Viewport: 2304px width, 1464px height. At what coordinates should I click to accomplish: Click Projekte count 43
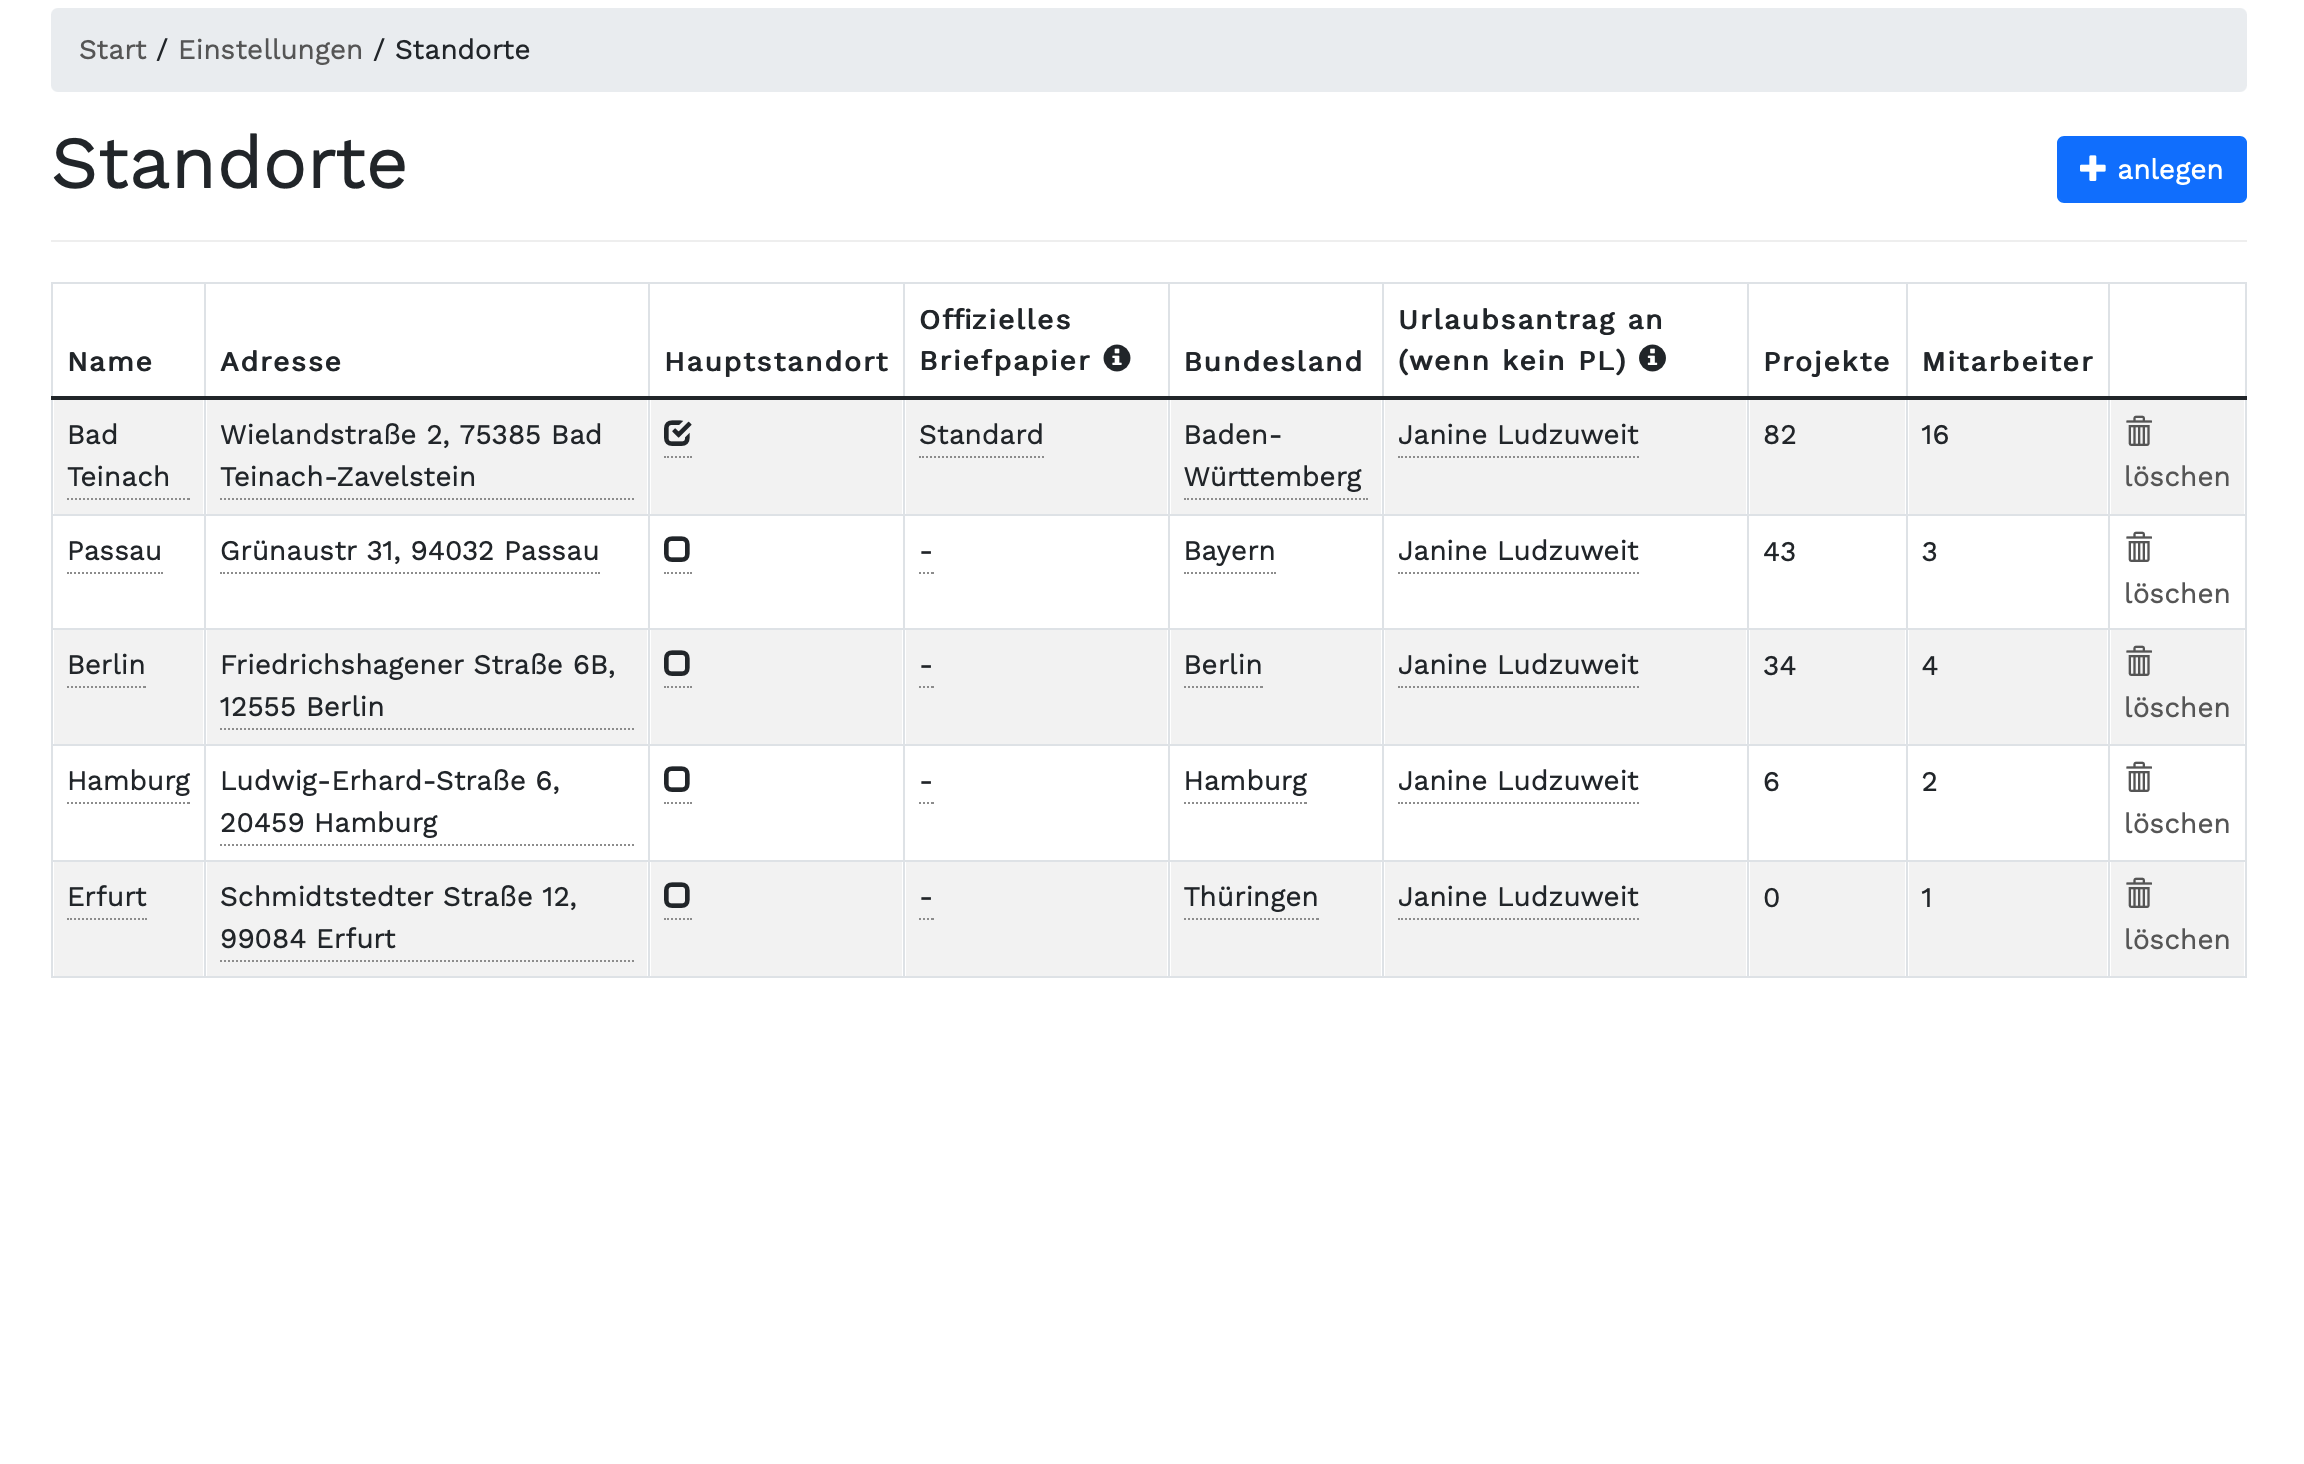click(1780, 551)
